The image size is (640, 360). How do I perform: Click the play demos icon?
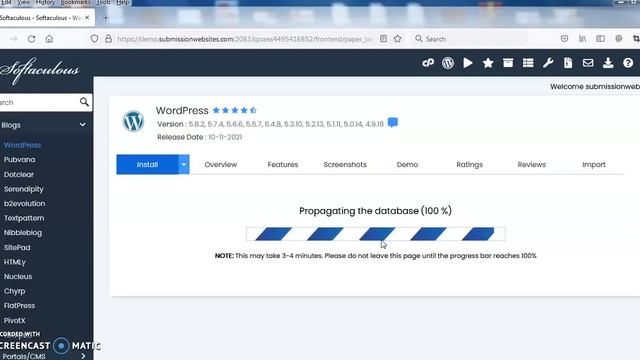click(468, 63)
